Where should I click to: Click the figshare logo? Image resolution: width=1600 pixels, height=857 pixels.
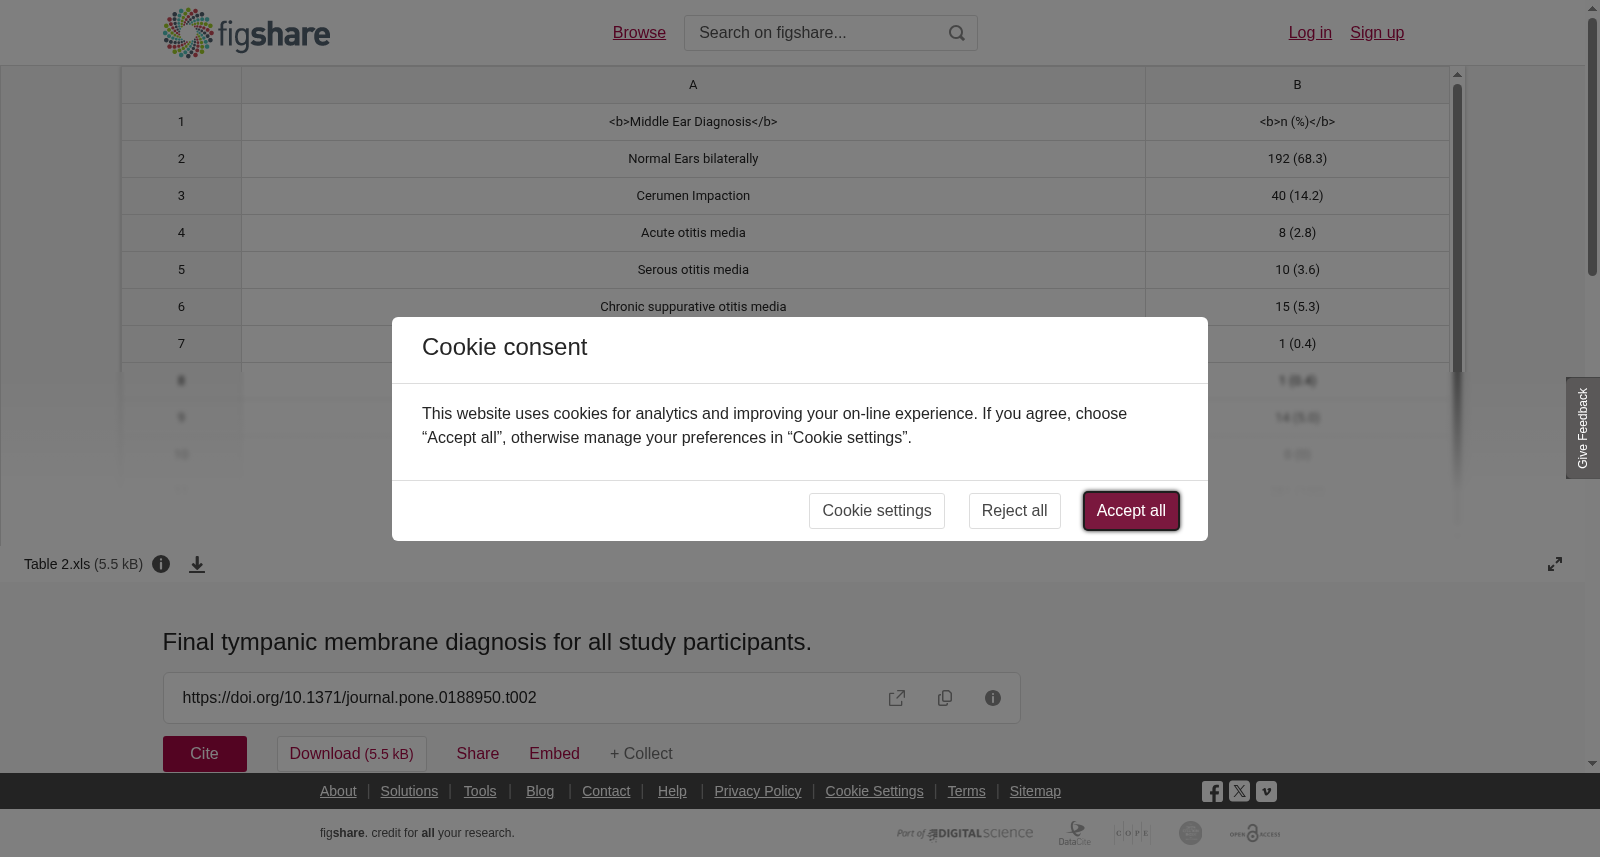point(246,33)
